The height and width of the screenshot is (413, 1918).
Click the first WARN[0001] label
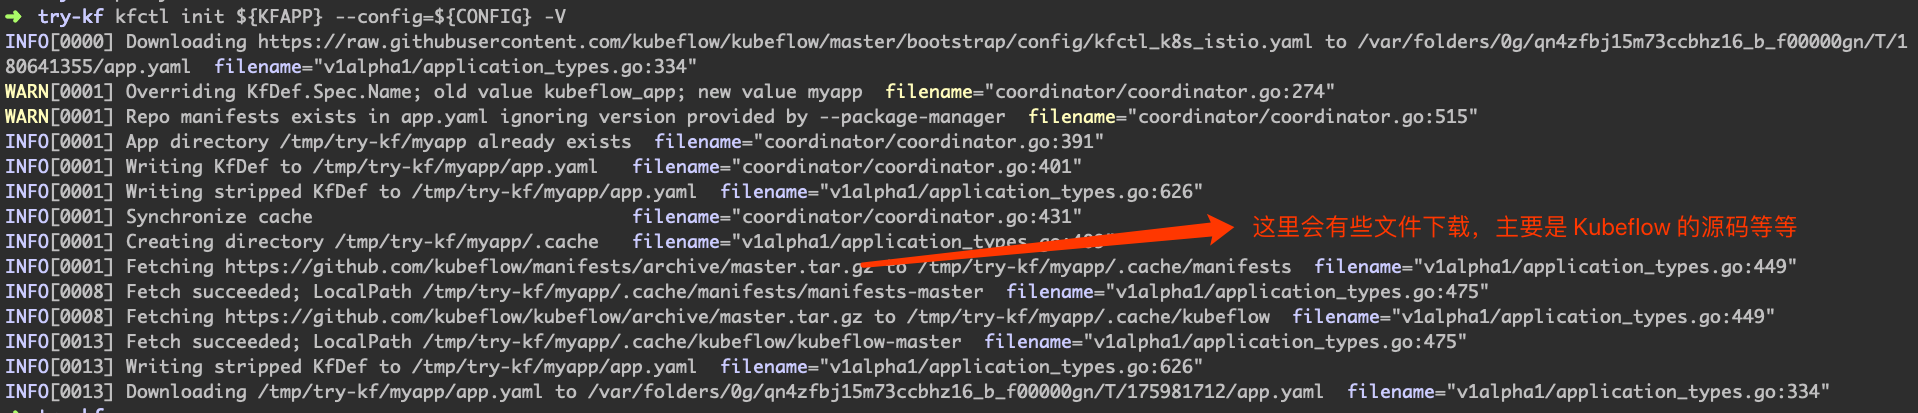59,92
